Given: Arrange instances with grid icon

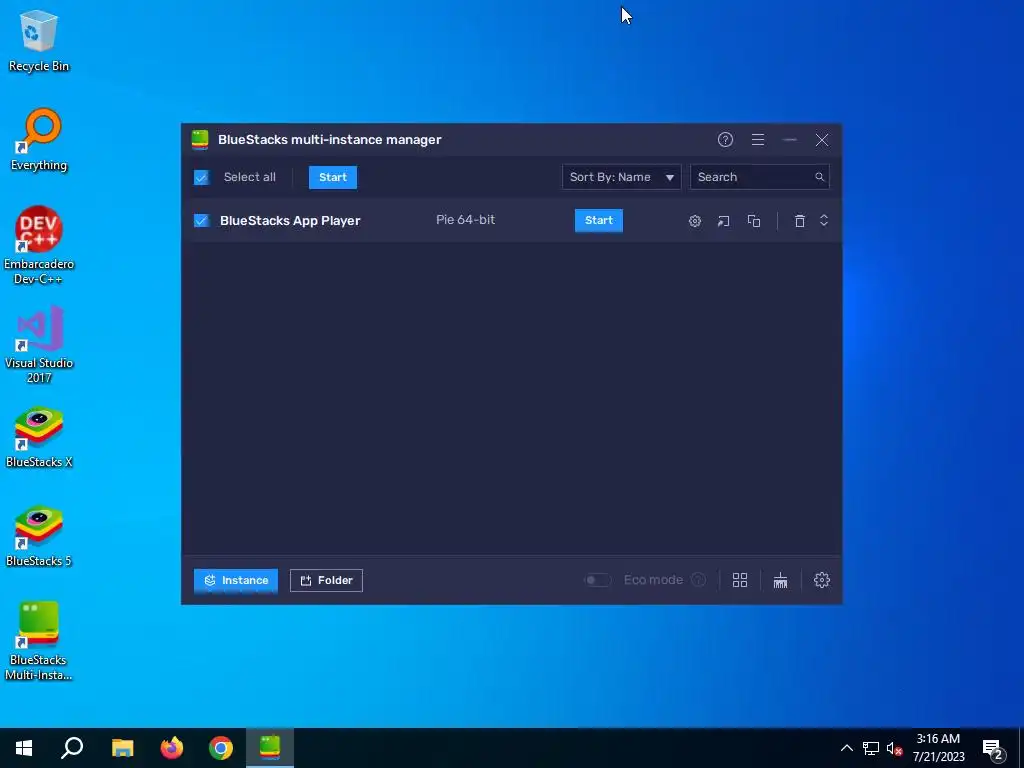Looking at the screenshot, I should click(x=740, y=580).
